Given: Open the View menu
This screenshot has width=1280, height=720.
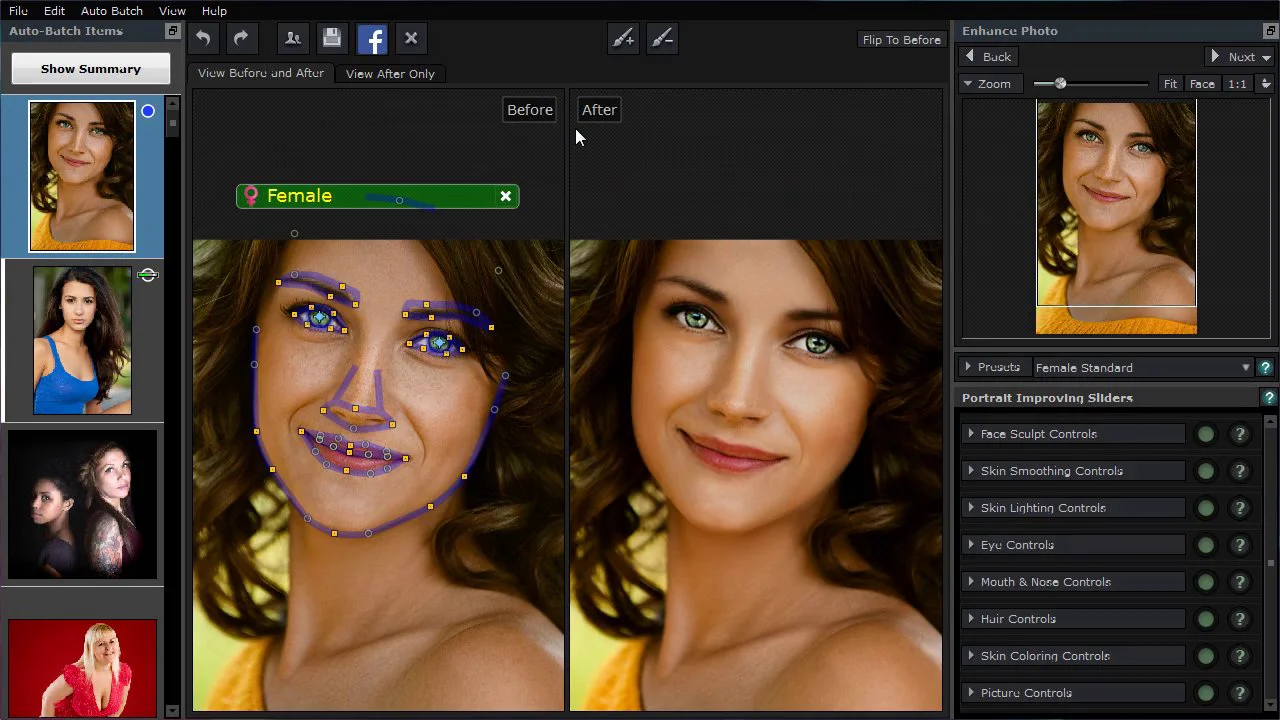Looking at the screenshot, I should pyautogui.click(x=172, y=11).
